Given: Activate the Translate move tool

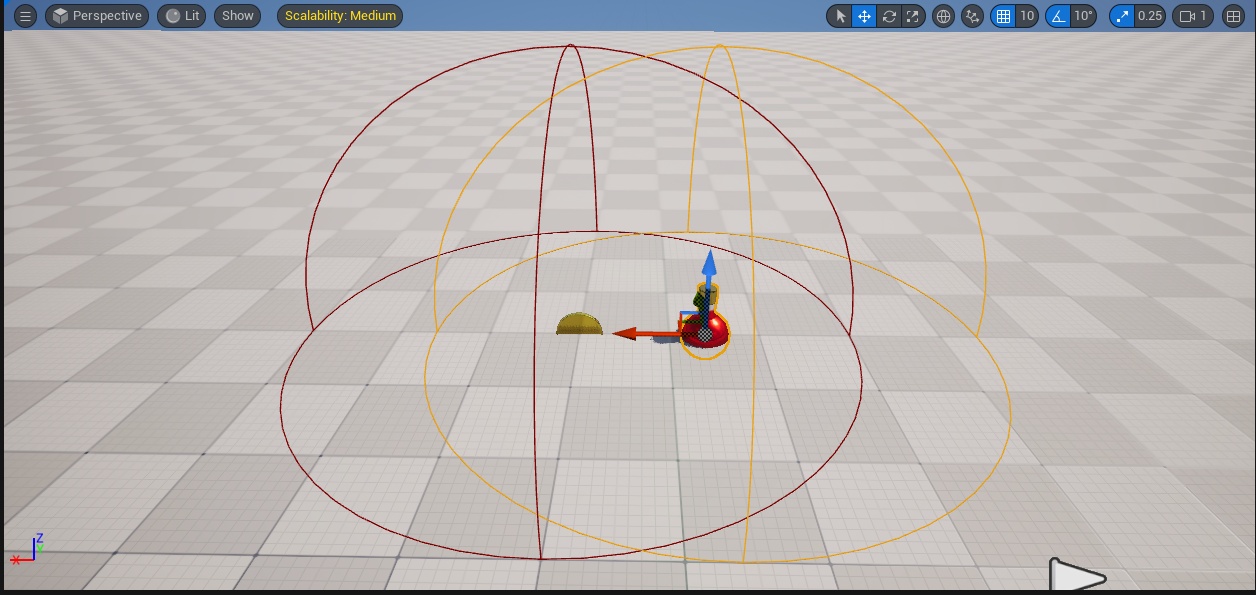Looking at the screenshot, I should click(x=864, y=16).
